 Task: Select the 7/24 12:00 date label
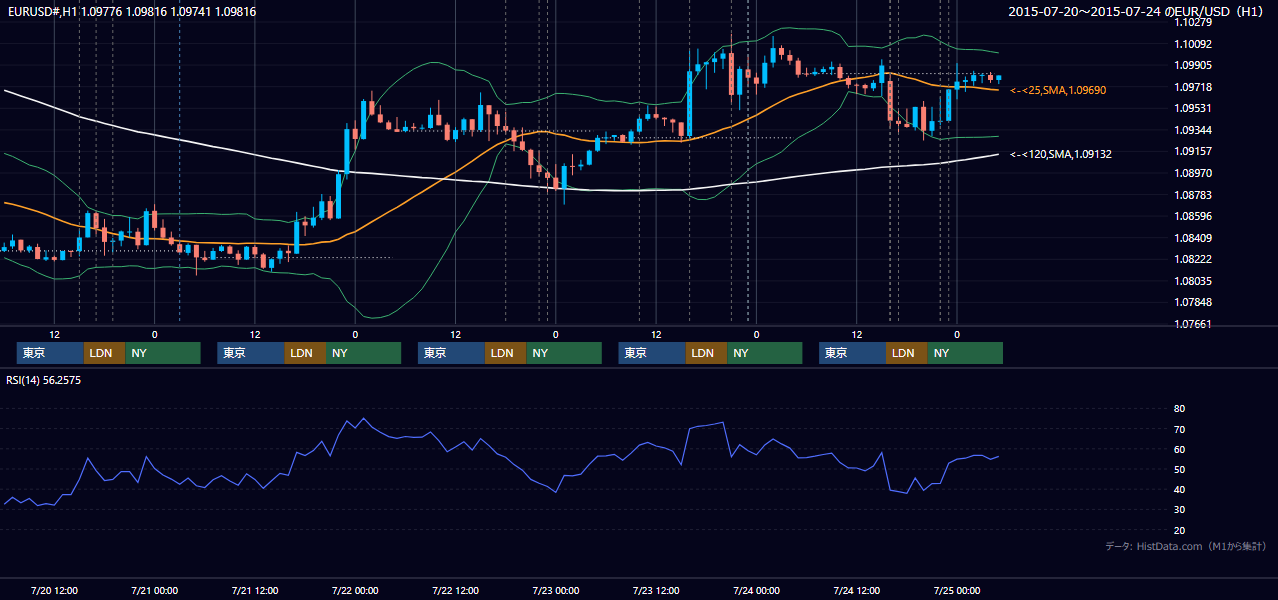click(856, 590)
